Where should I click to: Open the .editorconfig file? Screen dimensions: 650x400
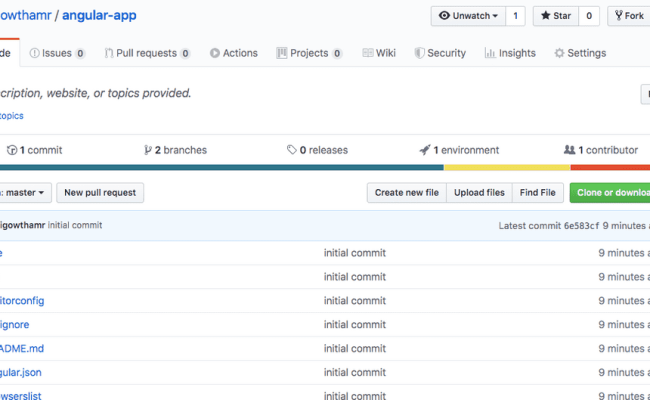pos(22,301)
